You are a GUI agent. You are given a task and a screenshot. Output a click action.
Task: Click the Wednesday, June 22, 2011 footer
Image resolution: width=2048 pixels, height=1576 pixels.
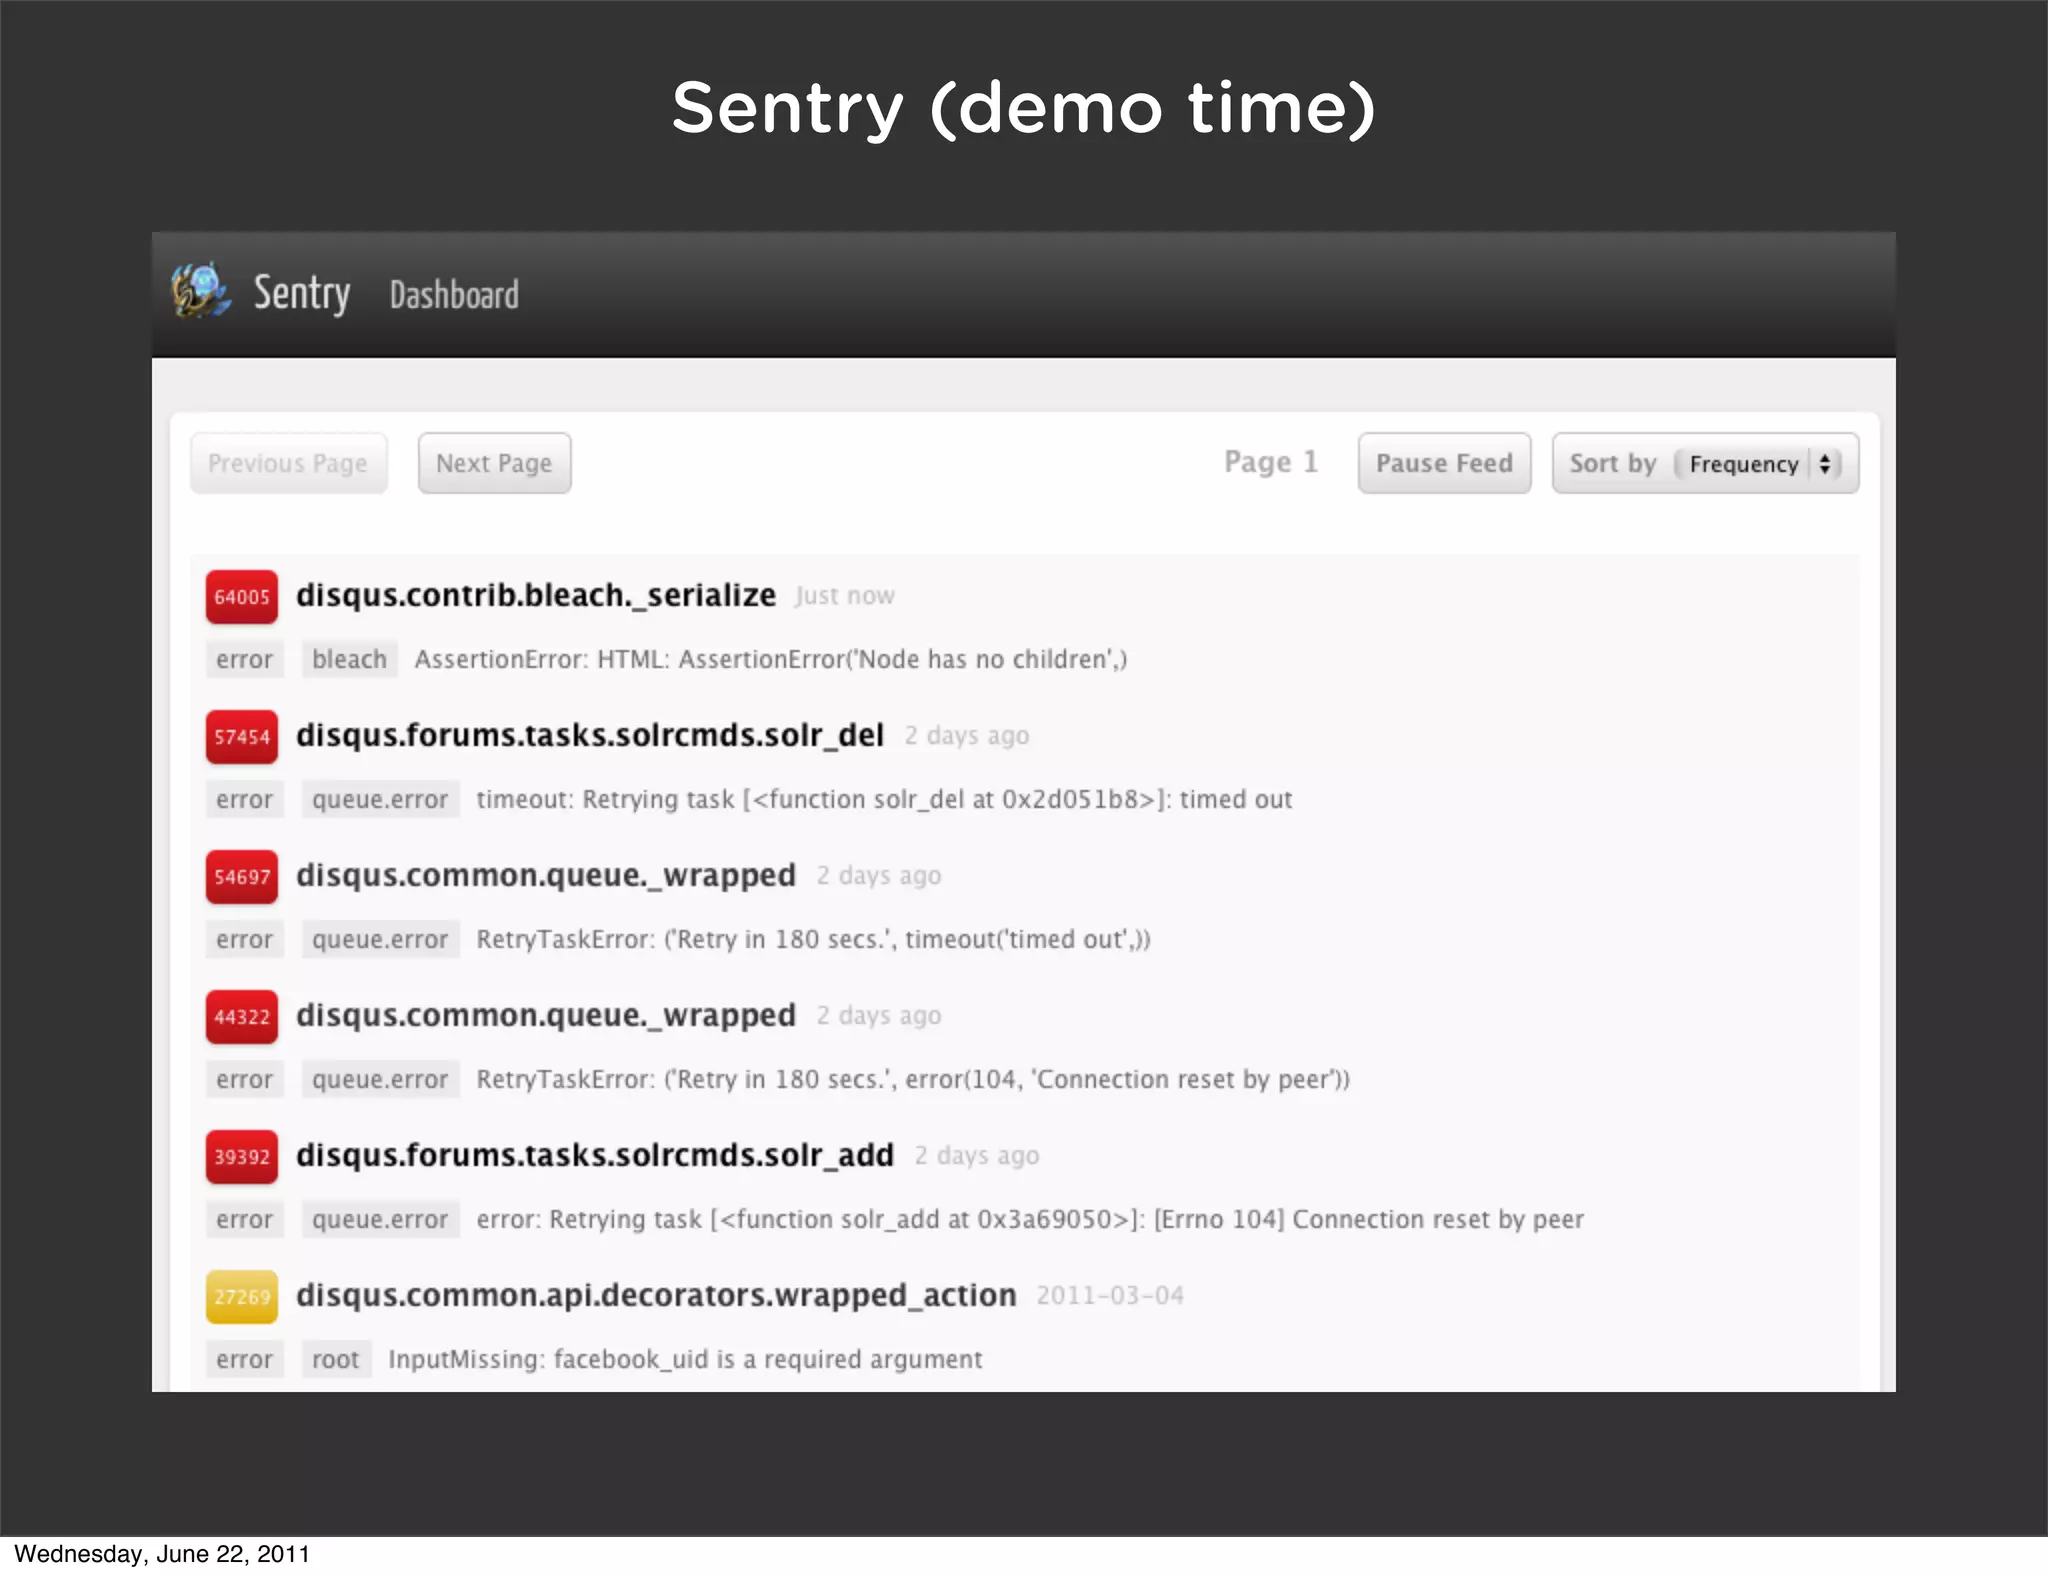(162, 1554)
